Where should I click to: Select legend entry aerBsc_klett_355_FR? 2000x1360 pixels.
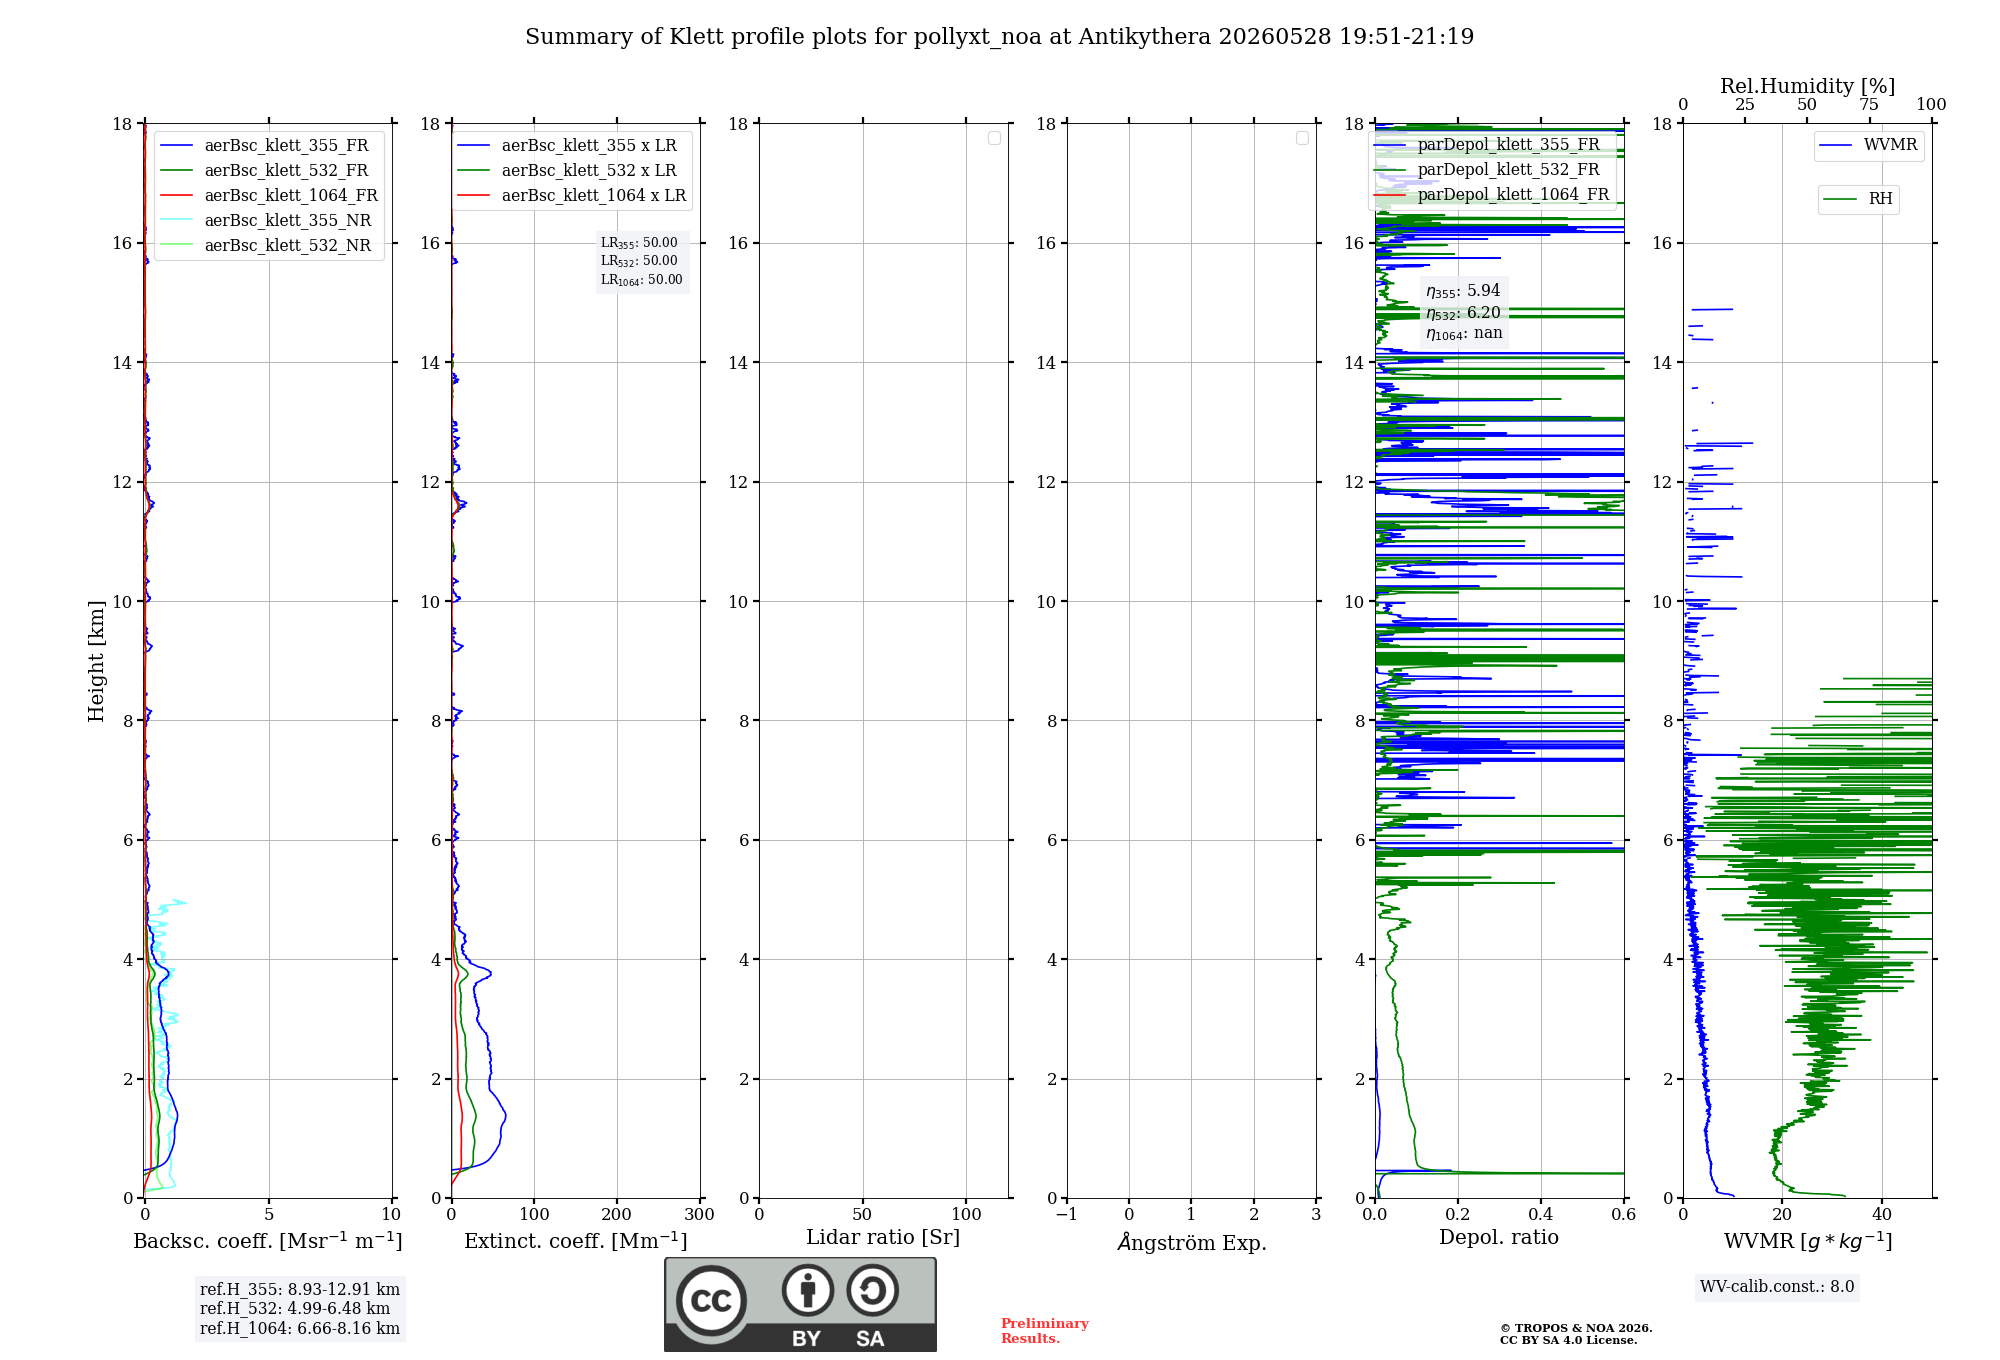click(268, 146)
